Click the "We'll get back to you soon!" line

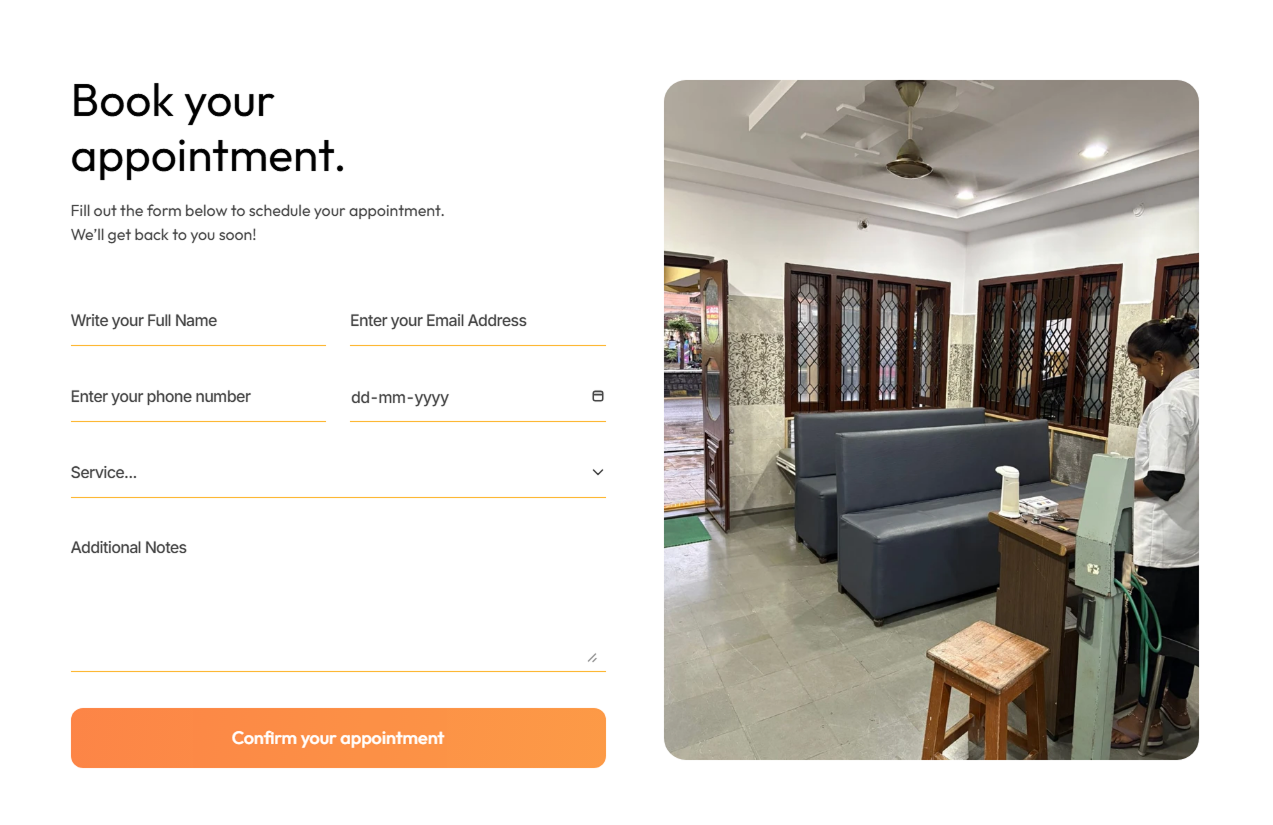(164, 235)
